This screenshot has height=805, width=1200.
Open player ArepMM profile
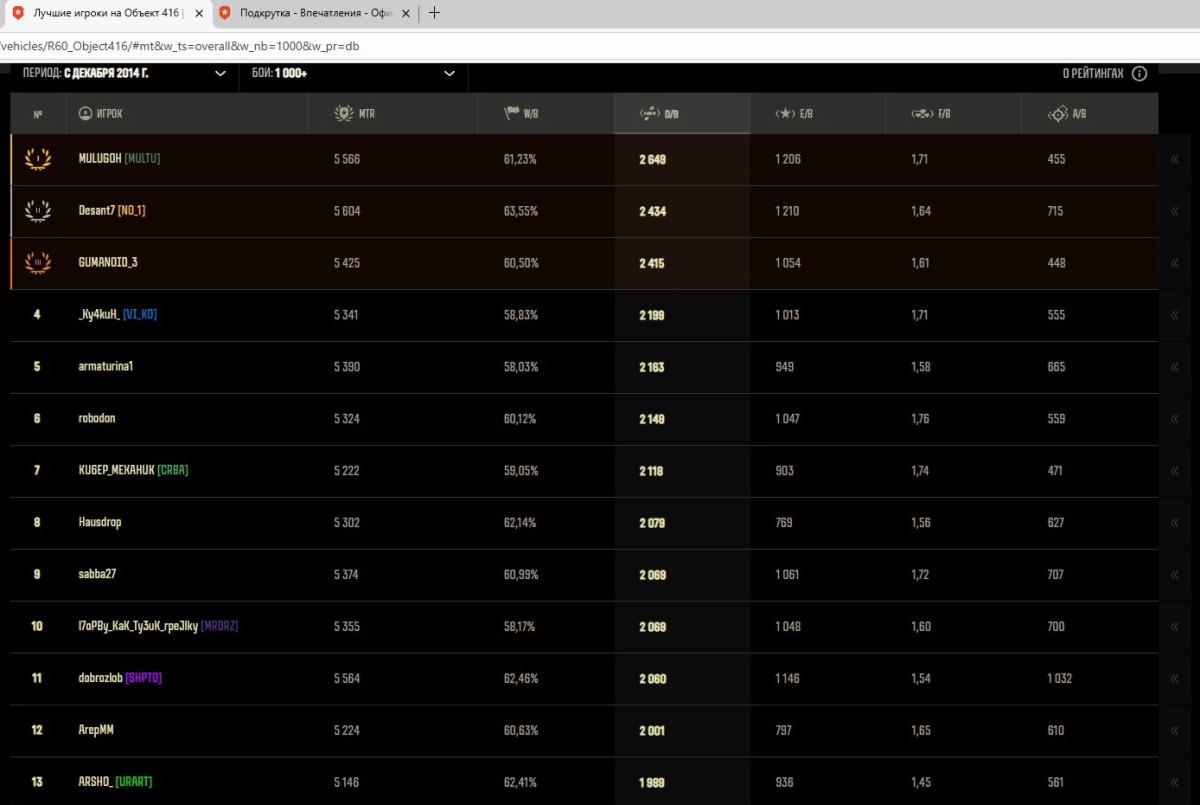96,731
